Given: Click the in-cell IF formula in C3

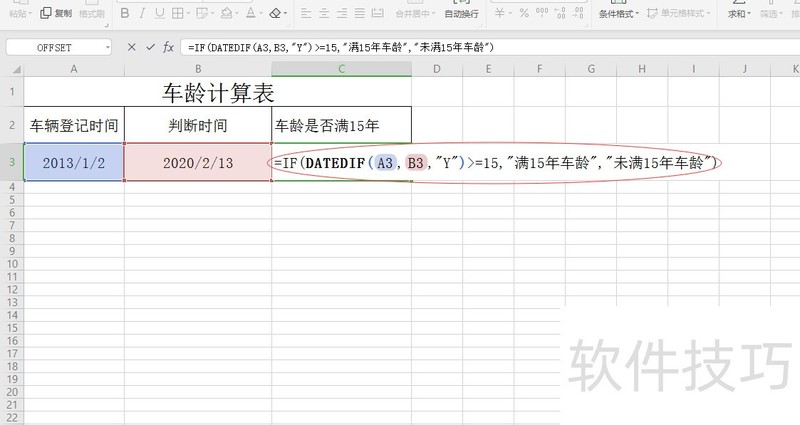Looking at the screenshot, I should click(x=495, y=163).
